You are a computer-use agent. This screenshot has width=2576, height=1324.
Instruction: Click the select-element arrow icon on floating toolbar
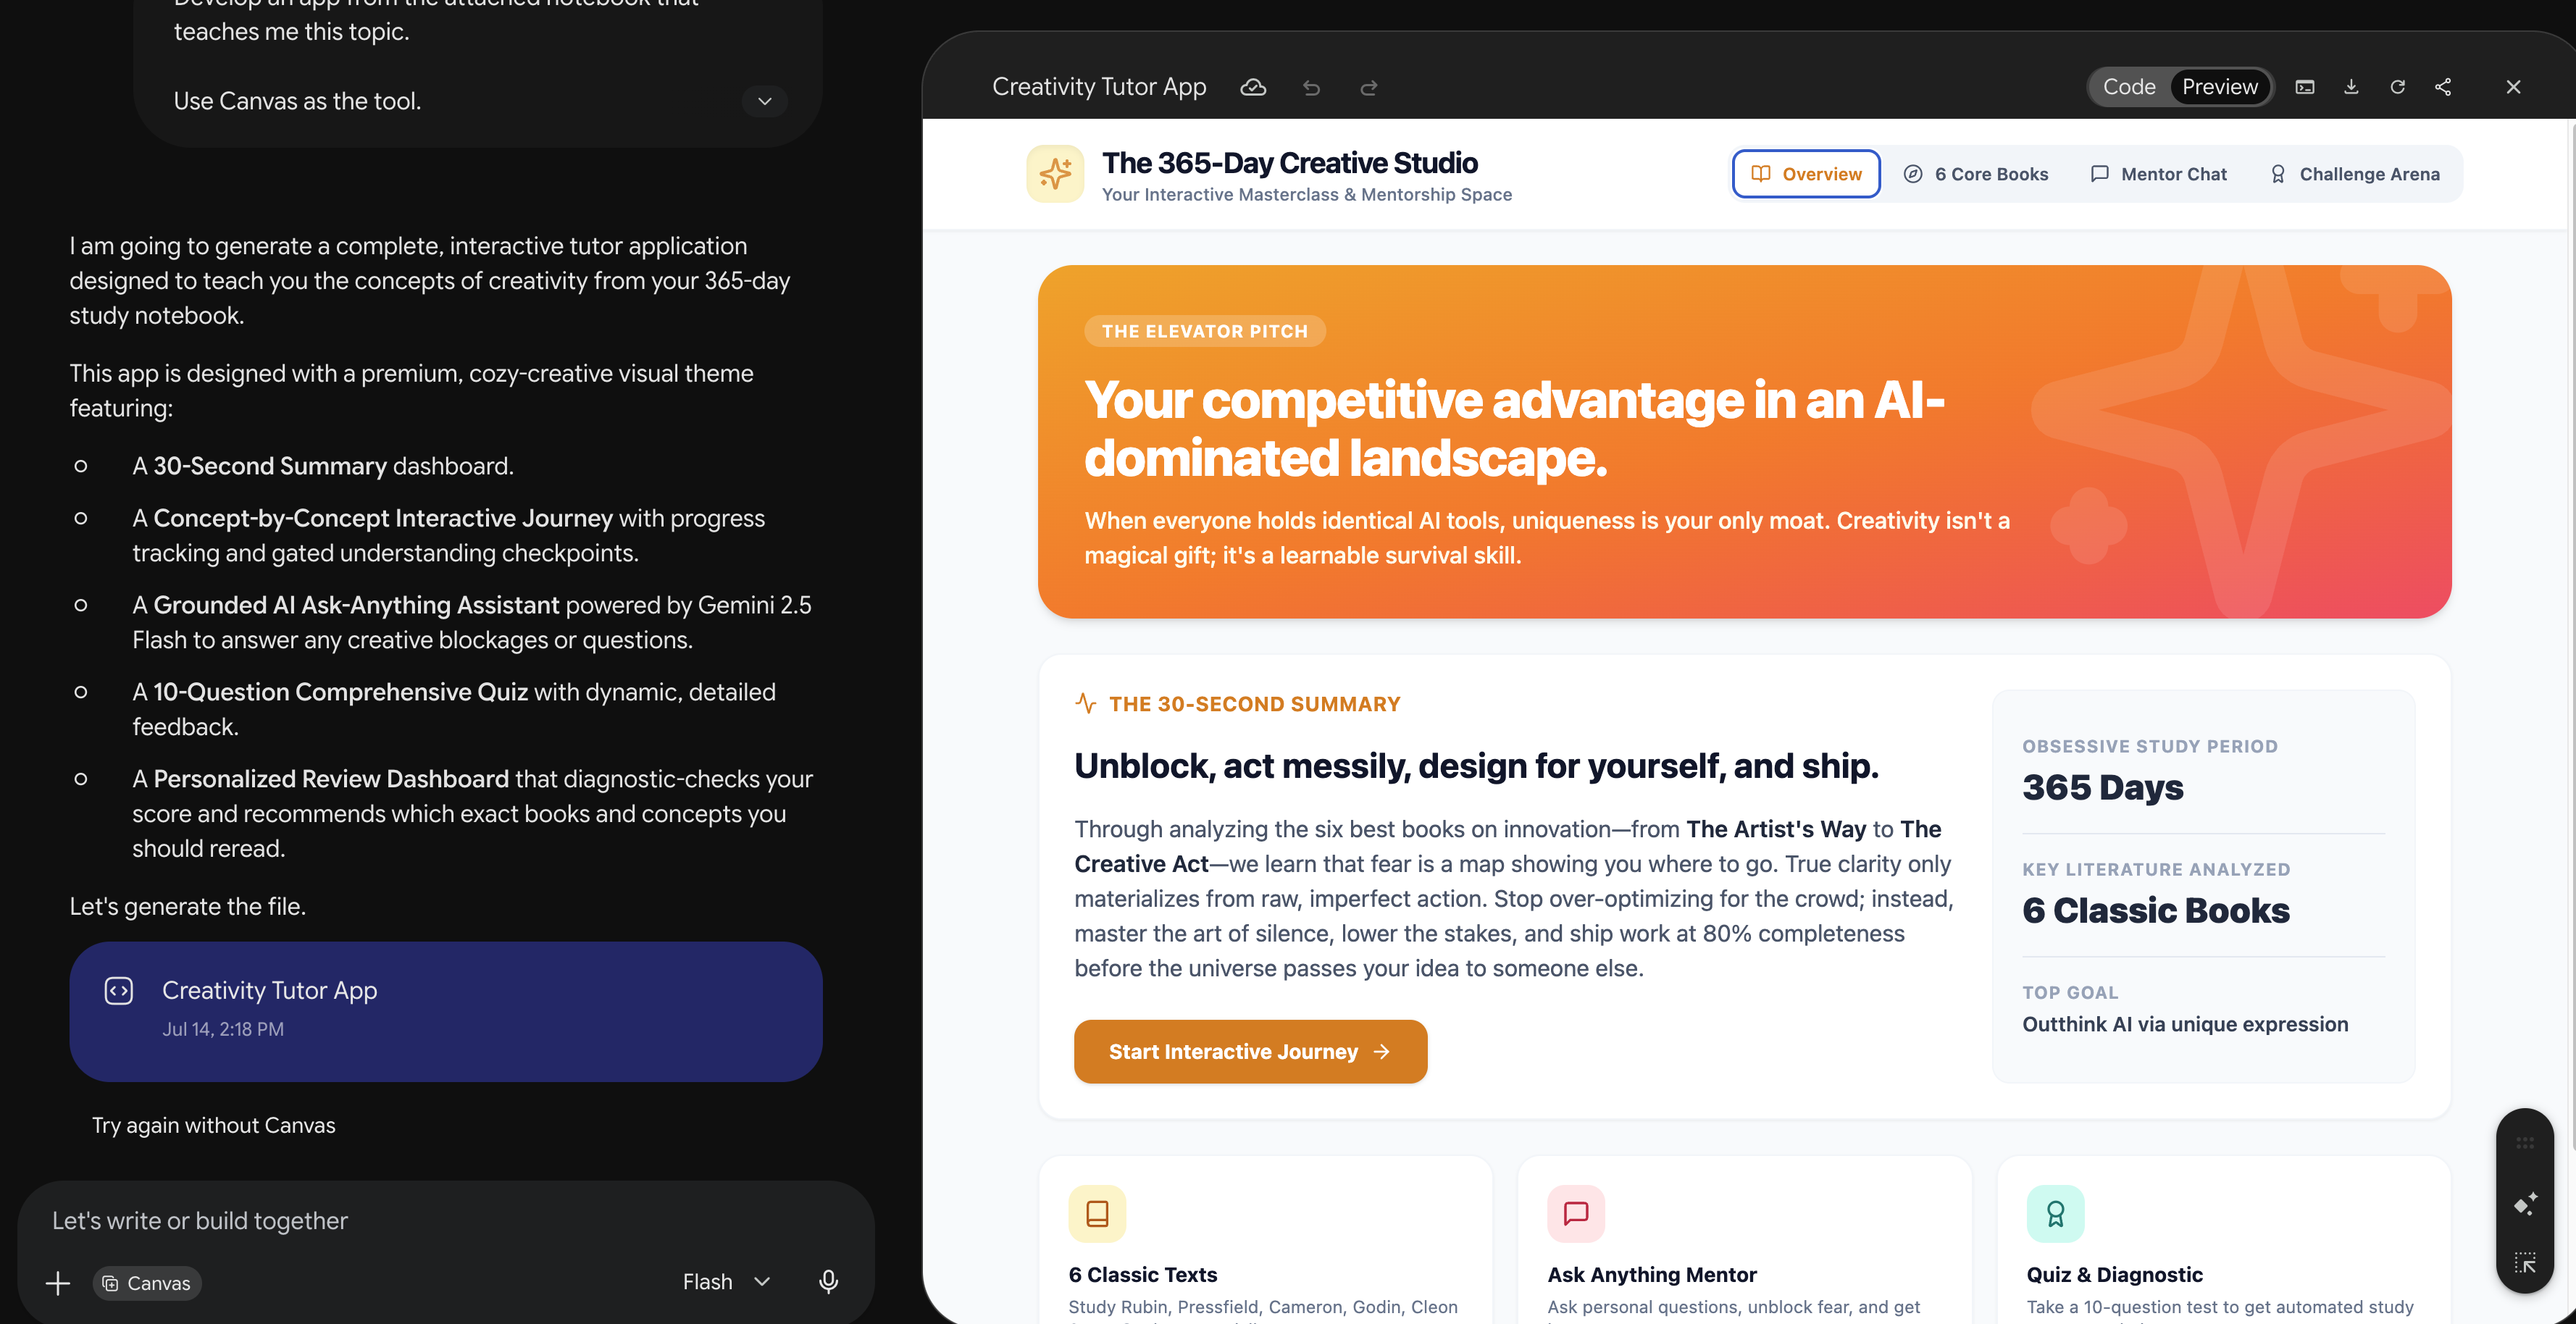(2525, 1262)
